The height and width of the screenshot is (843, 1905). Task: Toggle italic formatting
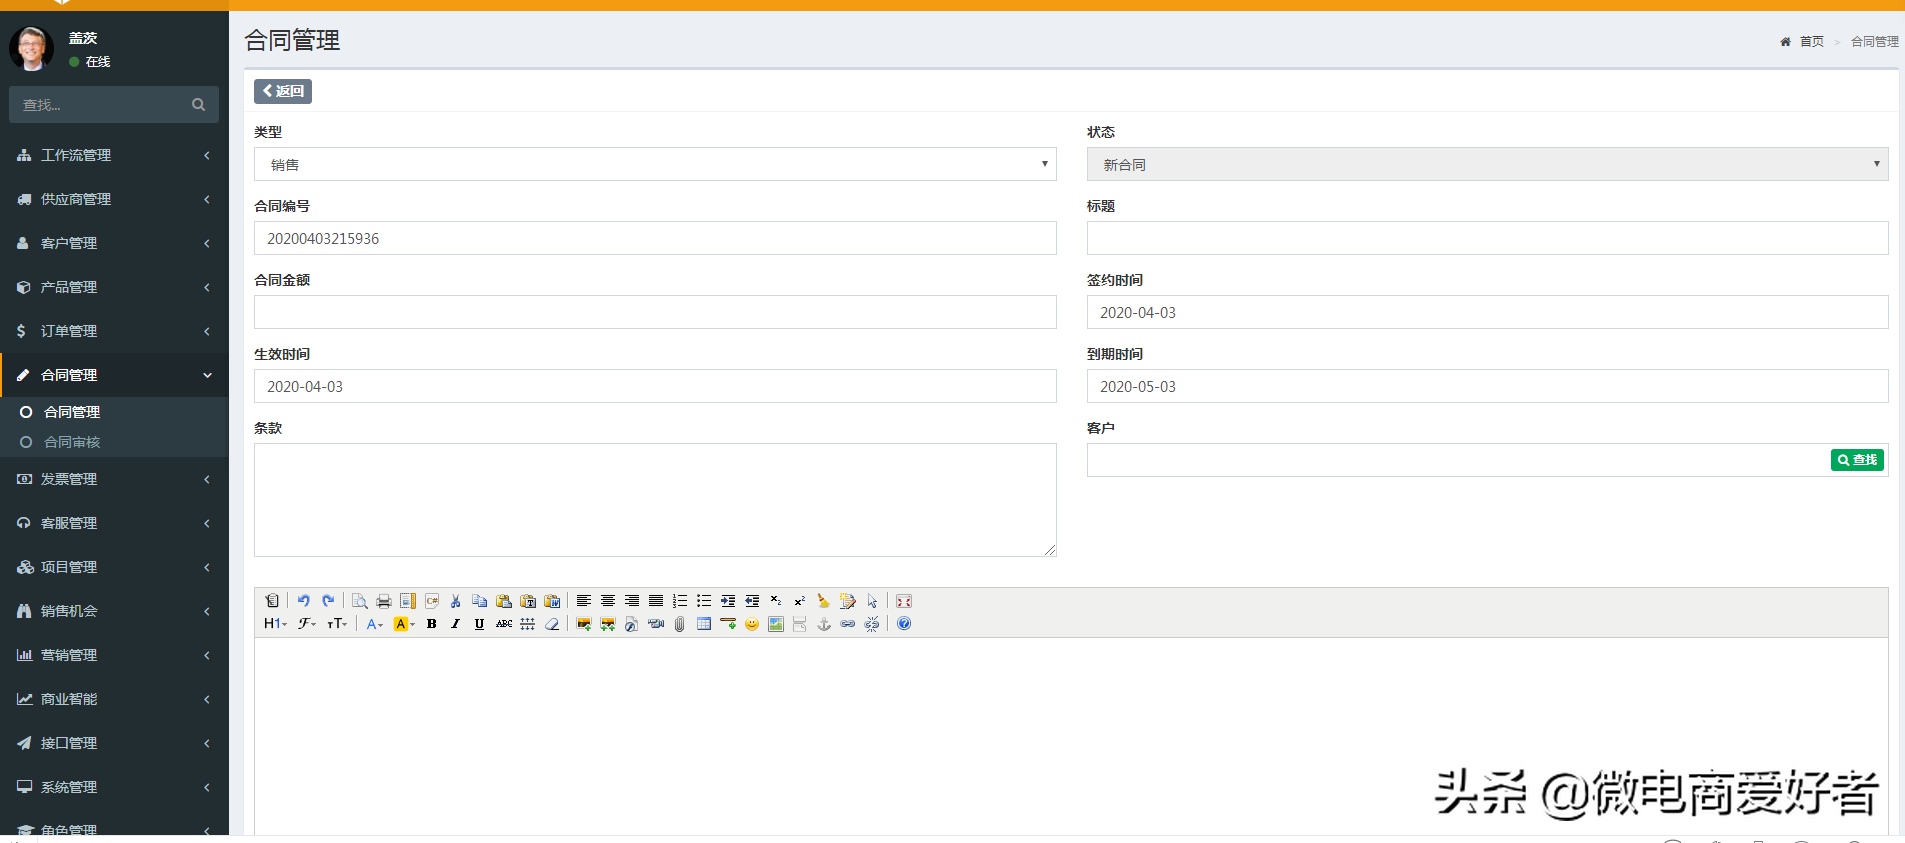click(456, 624)
